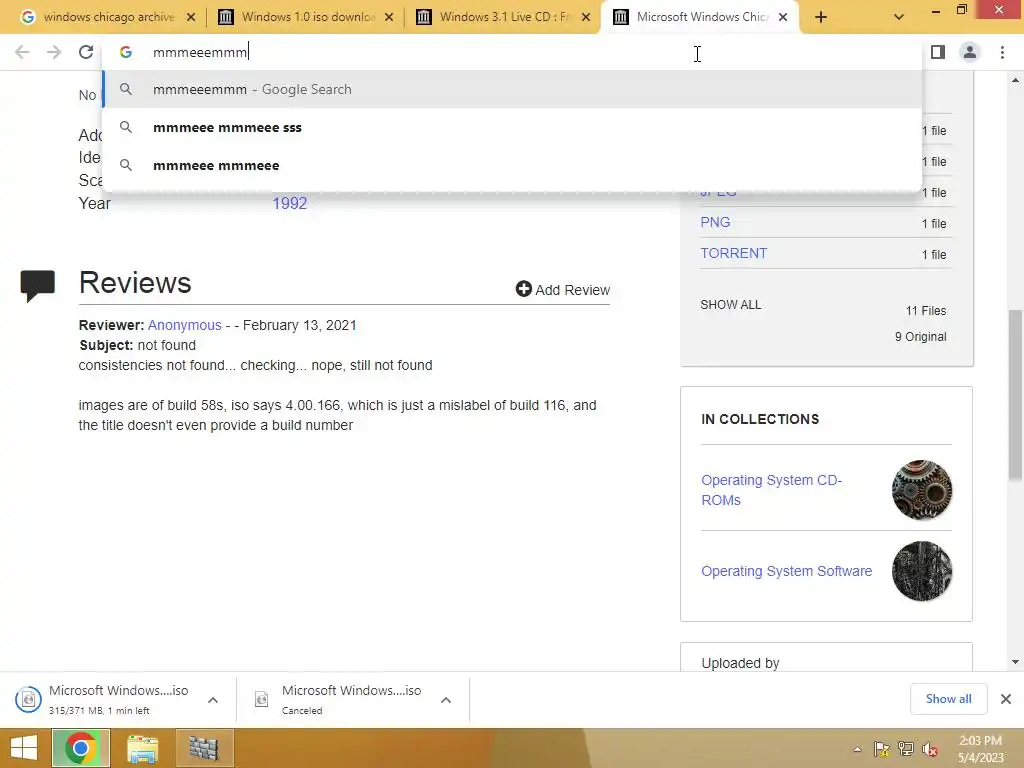Go forward to next page
The image size is (1024, 768).
click(x=54, y=52)
